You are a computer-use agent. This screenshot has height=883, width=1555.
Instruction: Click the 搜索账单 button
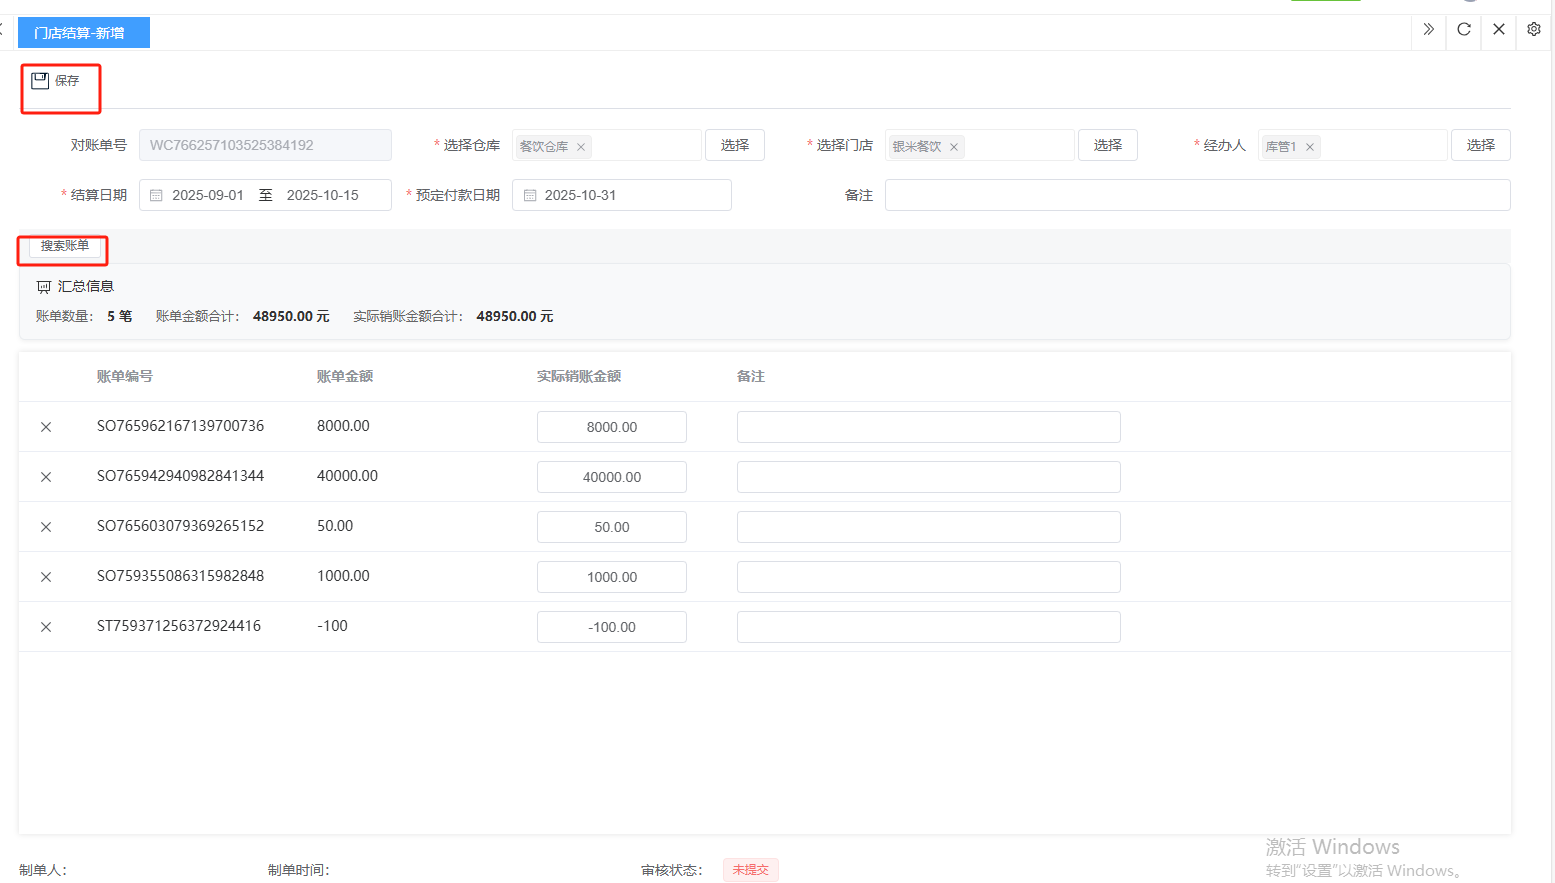[x=64, y=246]
